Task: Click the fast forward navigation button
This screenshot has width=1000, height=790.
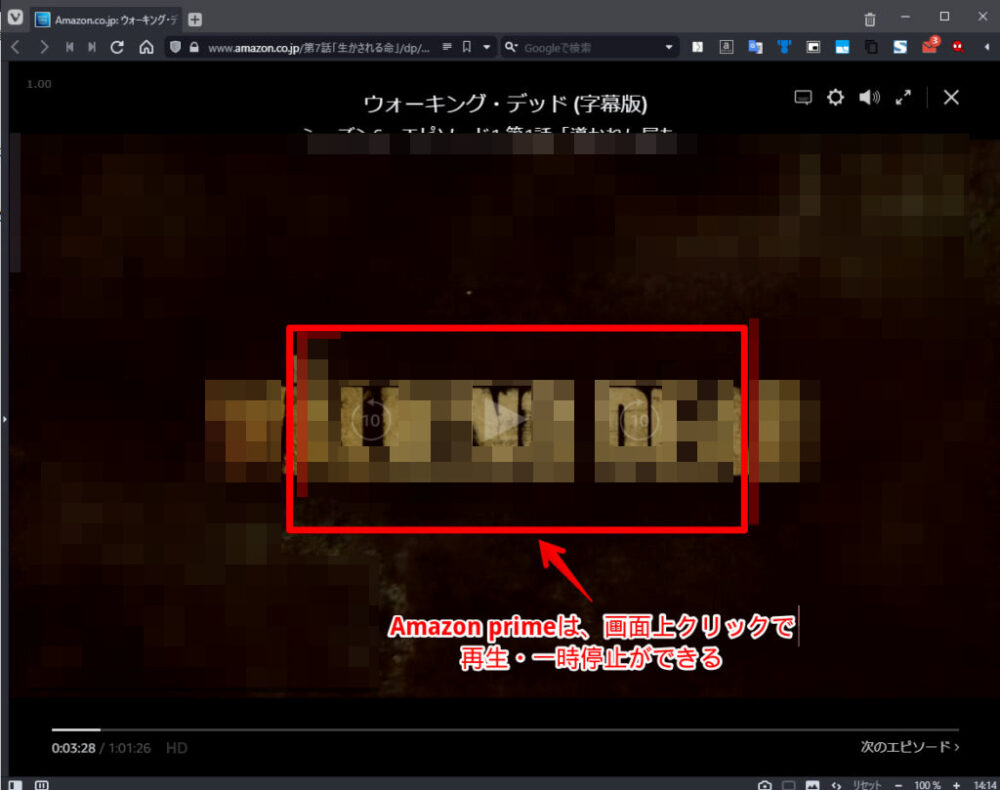Action: 92,47
